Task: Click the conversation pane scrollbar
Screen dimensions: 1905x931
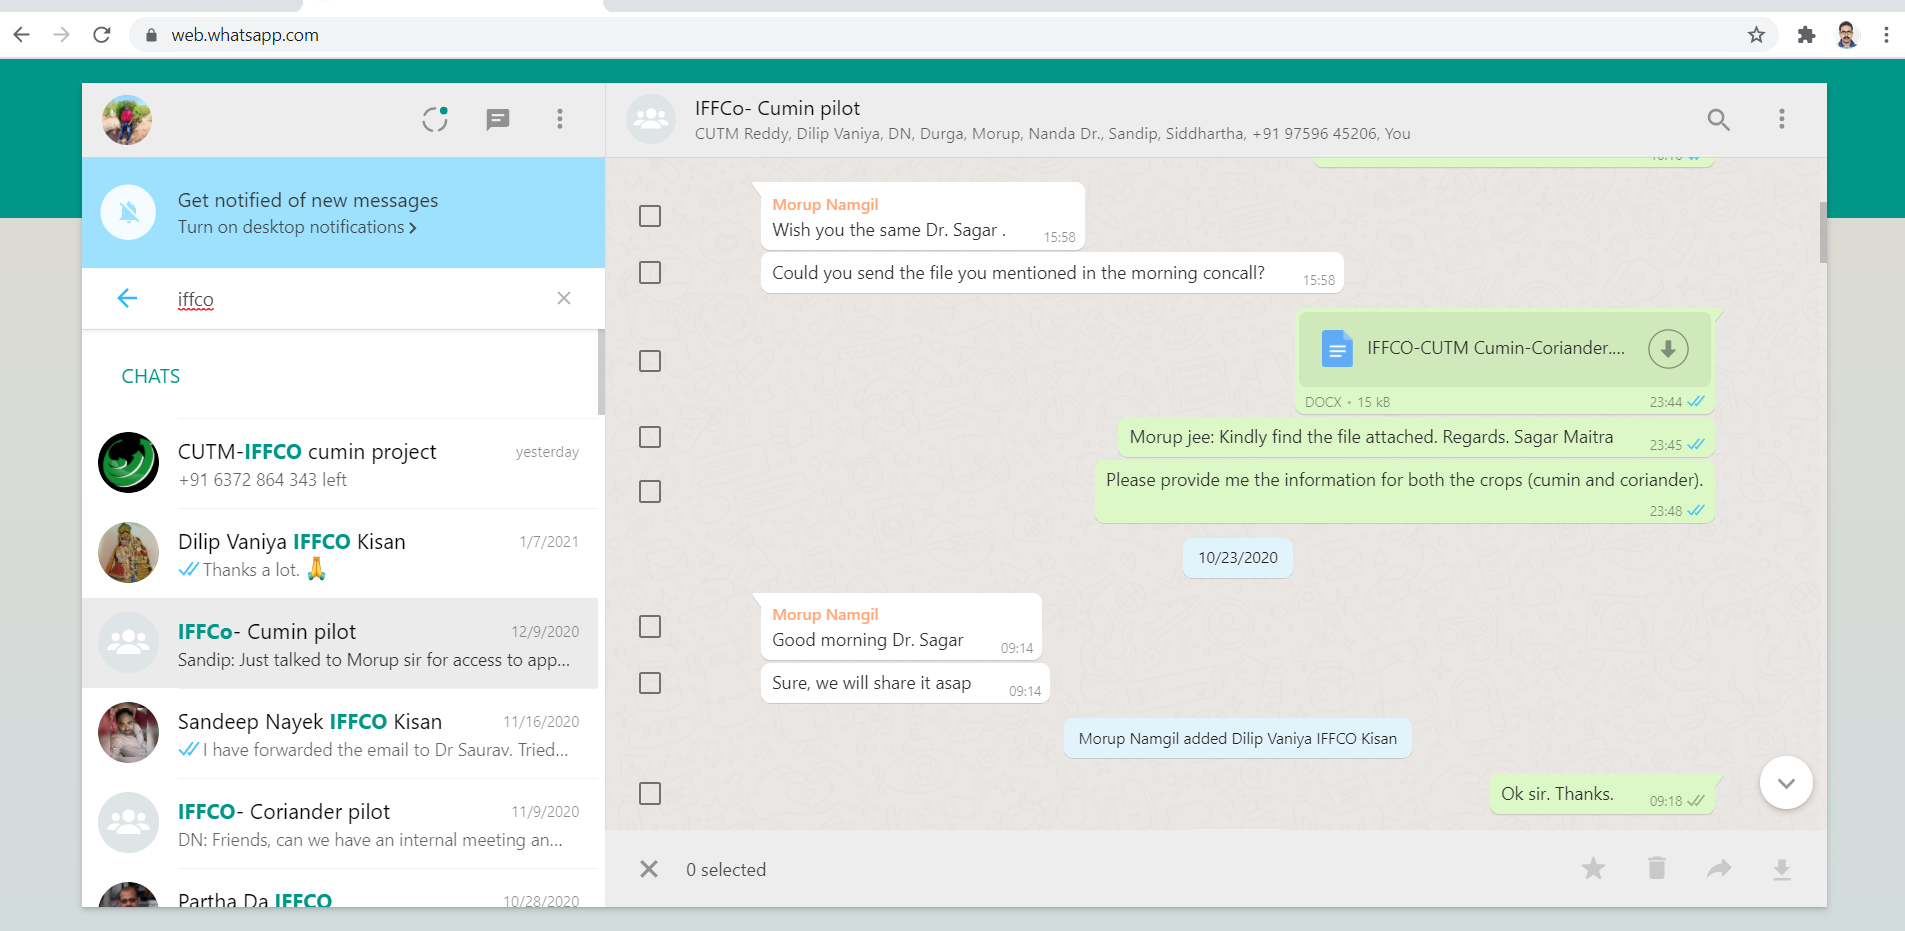Action: point(1823,232)
